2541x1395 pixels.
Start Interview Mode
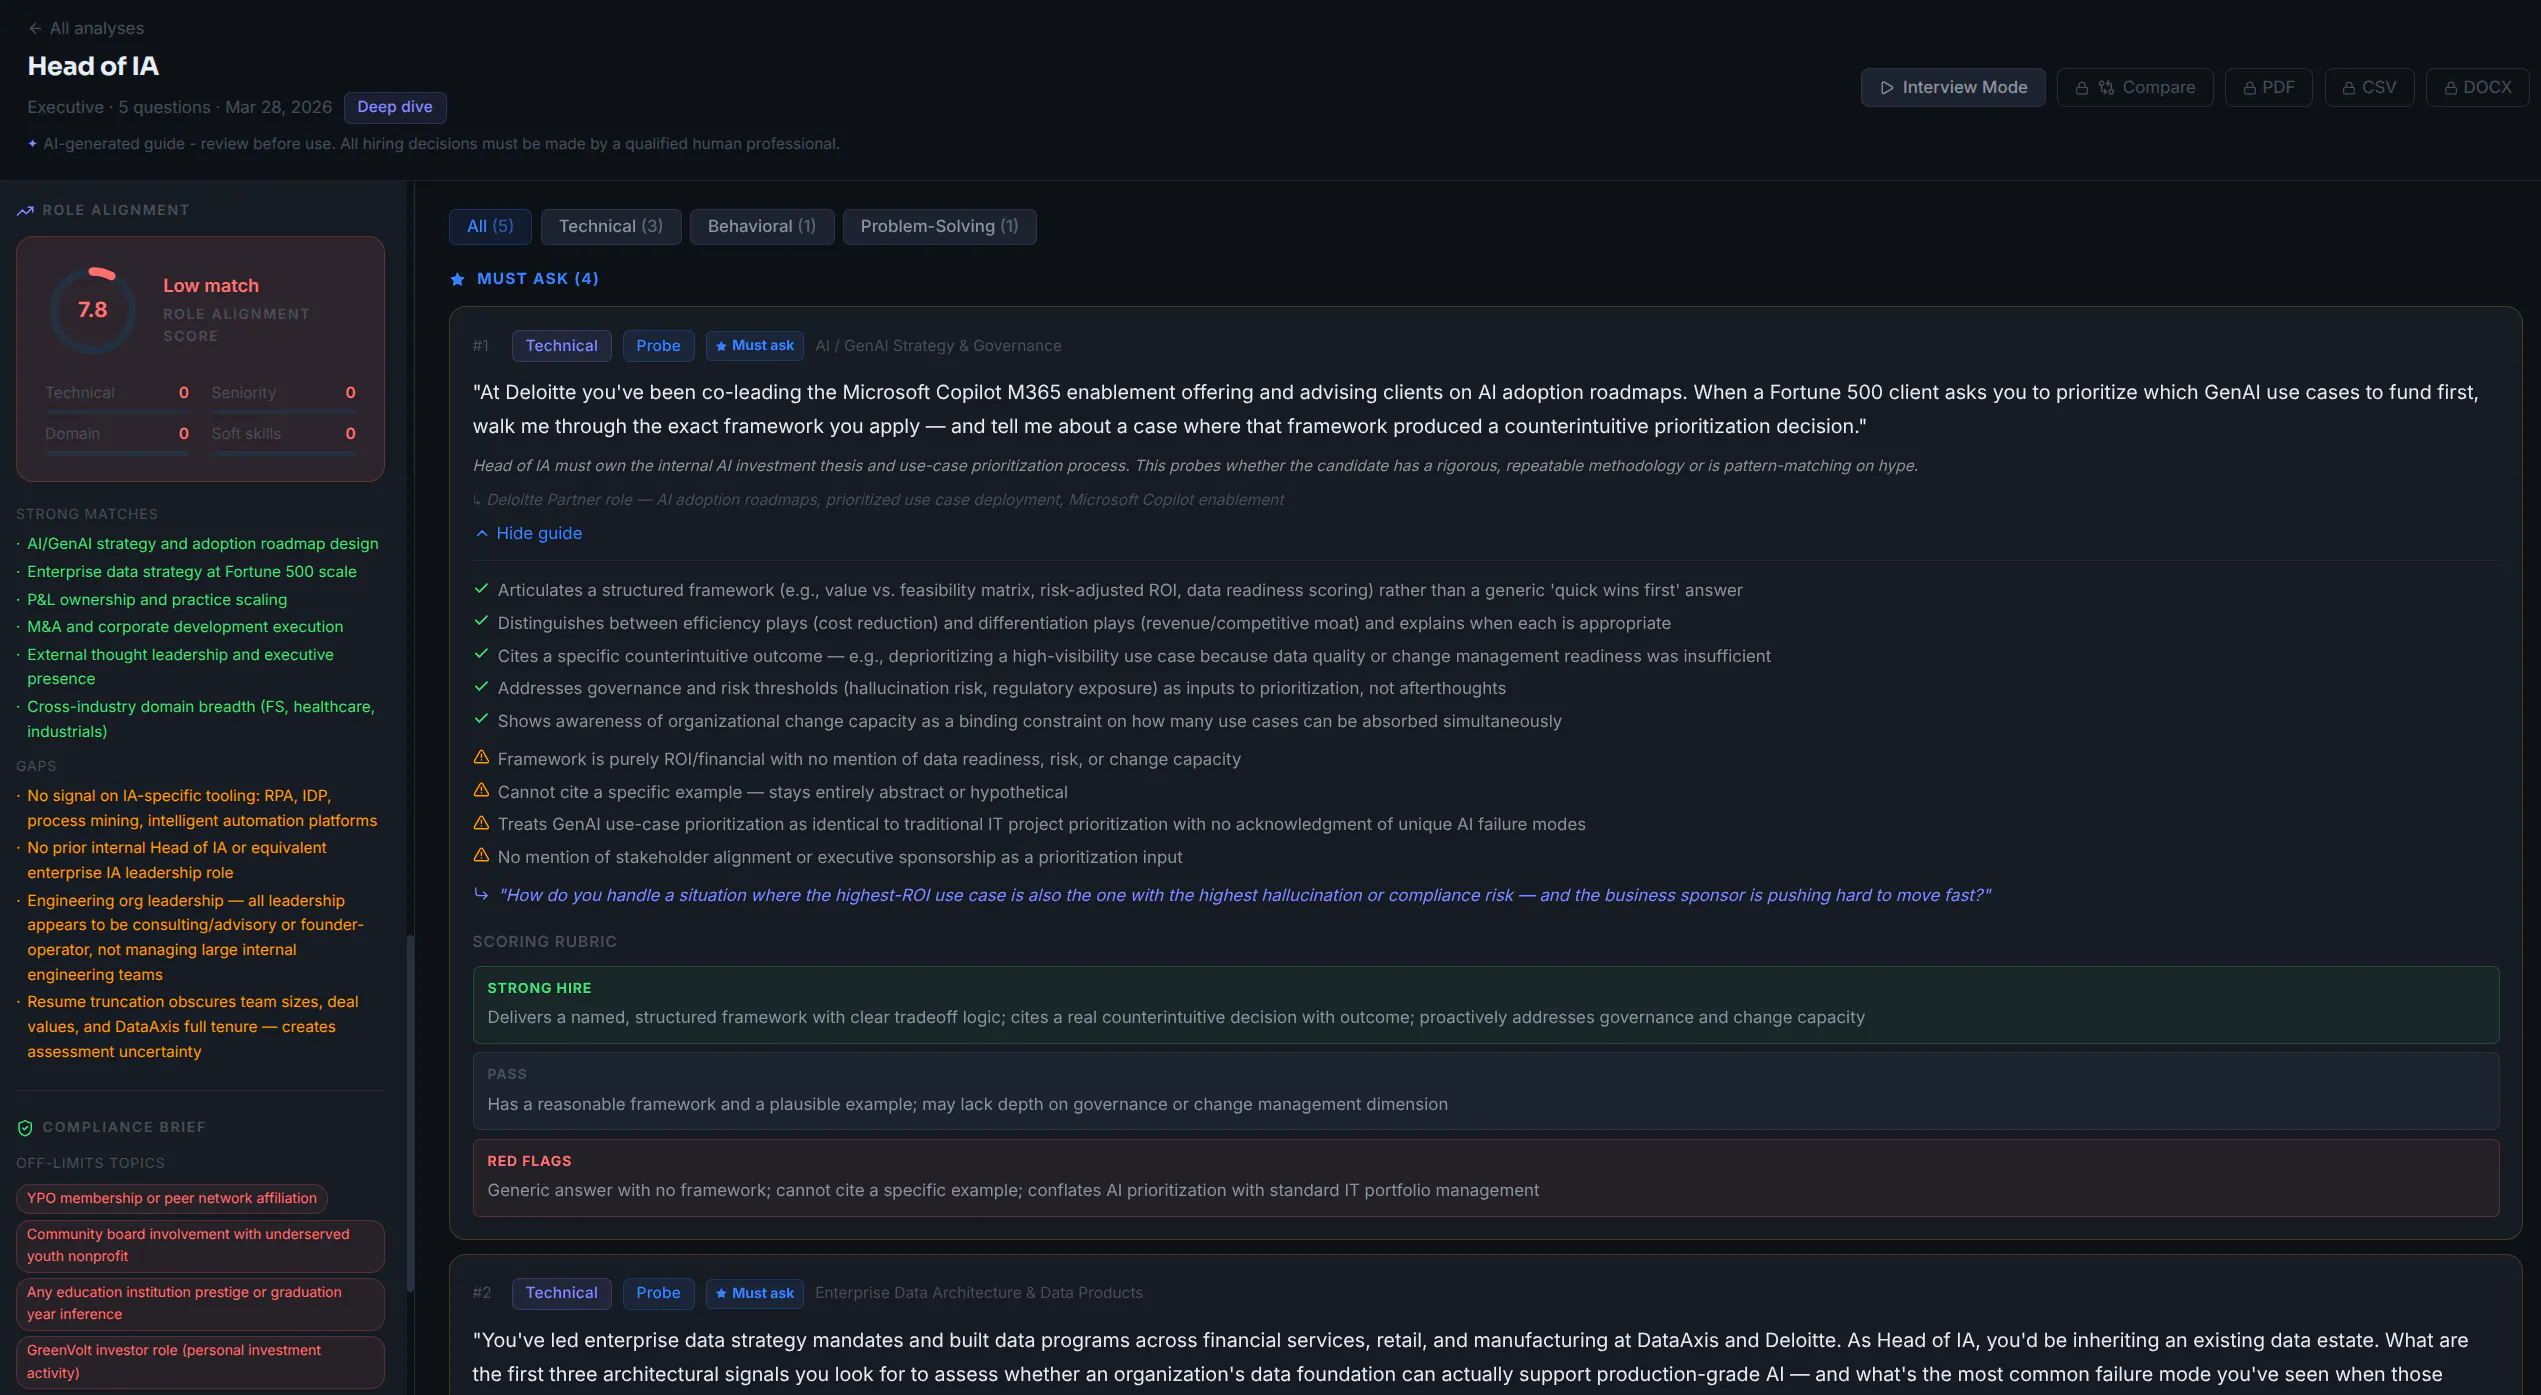point(1952,87)
